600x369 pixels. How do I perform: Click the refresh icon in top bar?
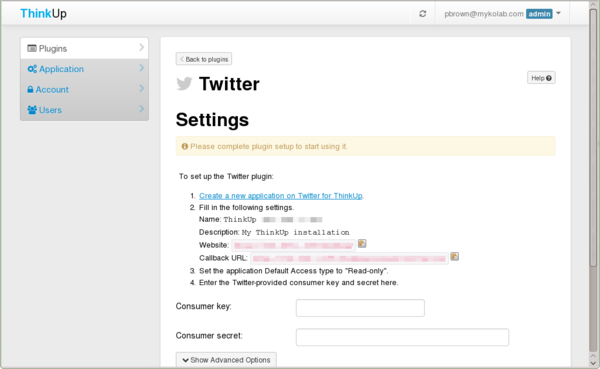tap(422, 14)
